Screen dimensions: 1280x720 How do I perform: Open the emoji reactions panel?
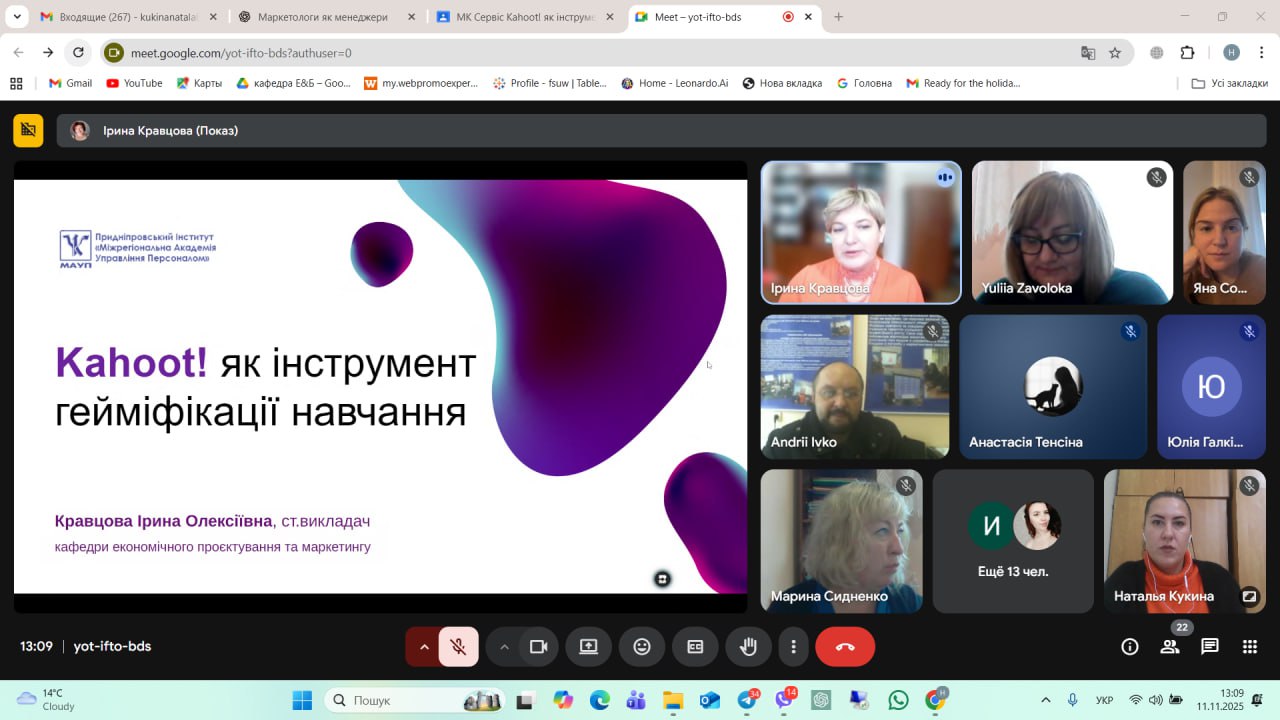[x=642, y=647]
